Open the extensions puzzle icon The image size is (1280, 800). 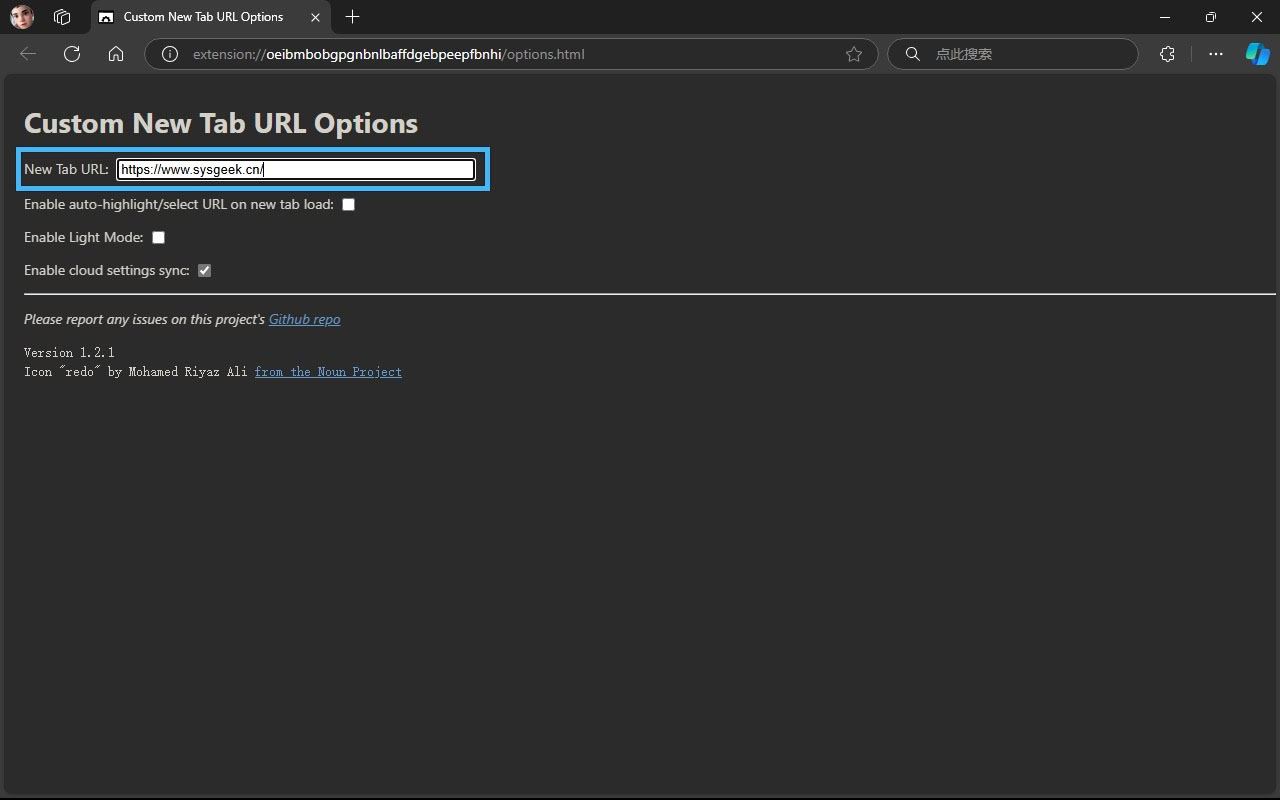(x=1167, y=54)
